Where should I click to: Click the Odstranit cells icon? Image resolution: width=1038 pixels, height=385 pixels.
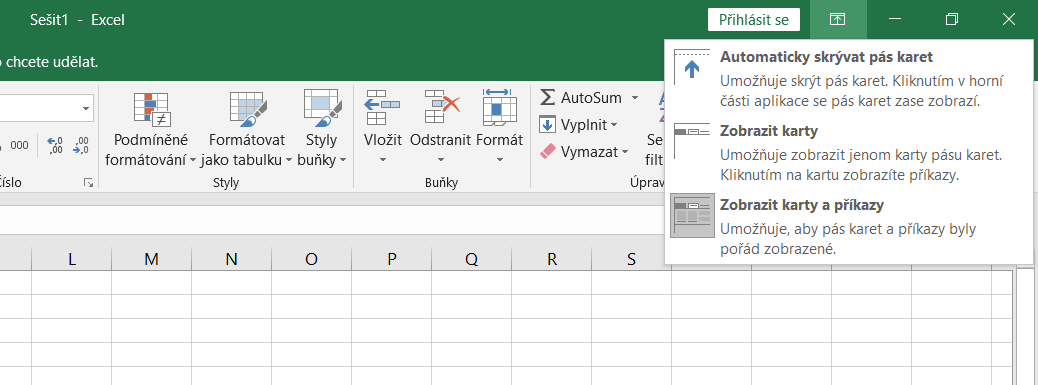click(441, 108)
